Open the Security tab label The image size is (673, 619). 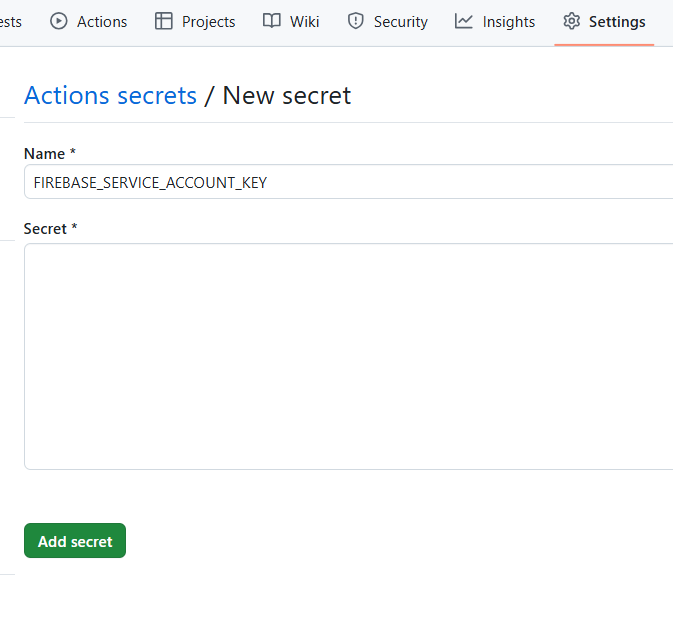click(401, 22)
